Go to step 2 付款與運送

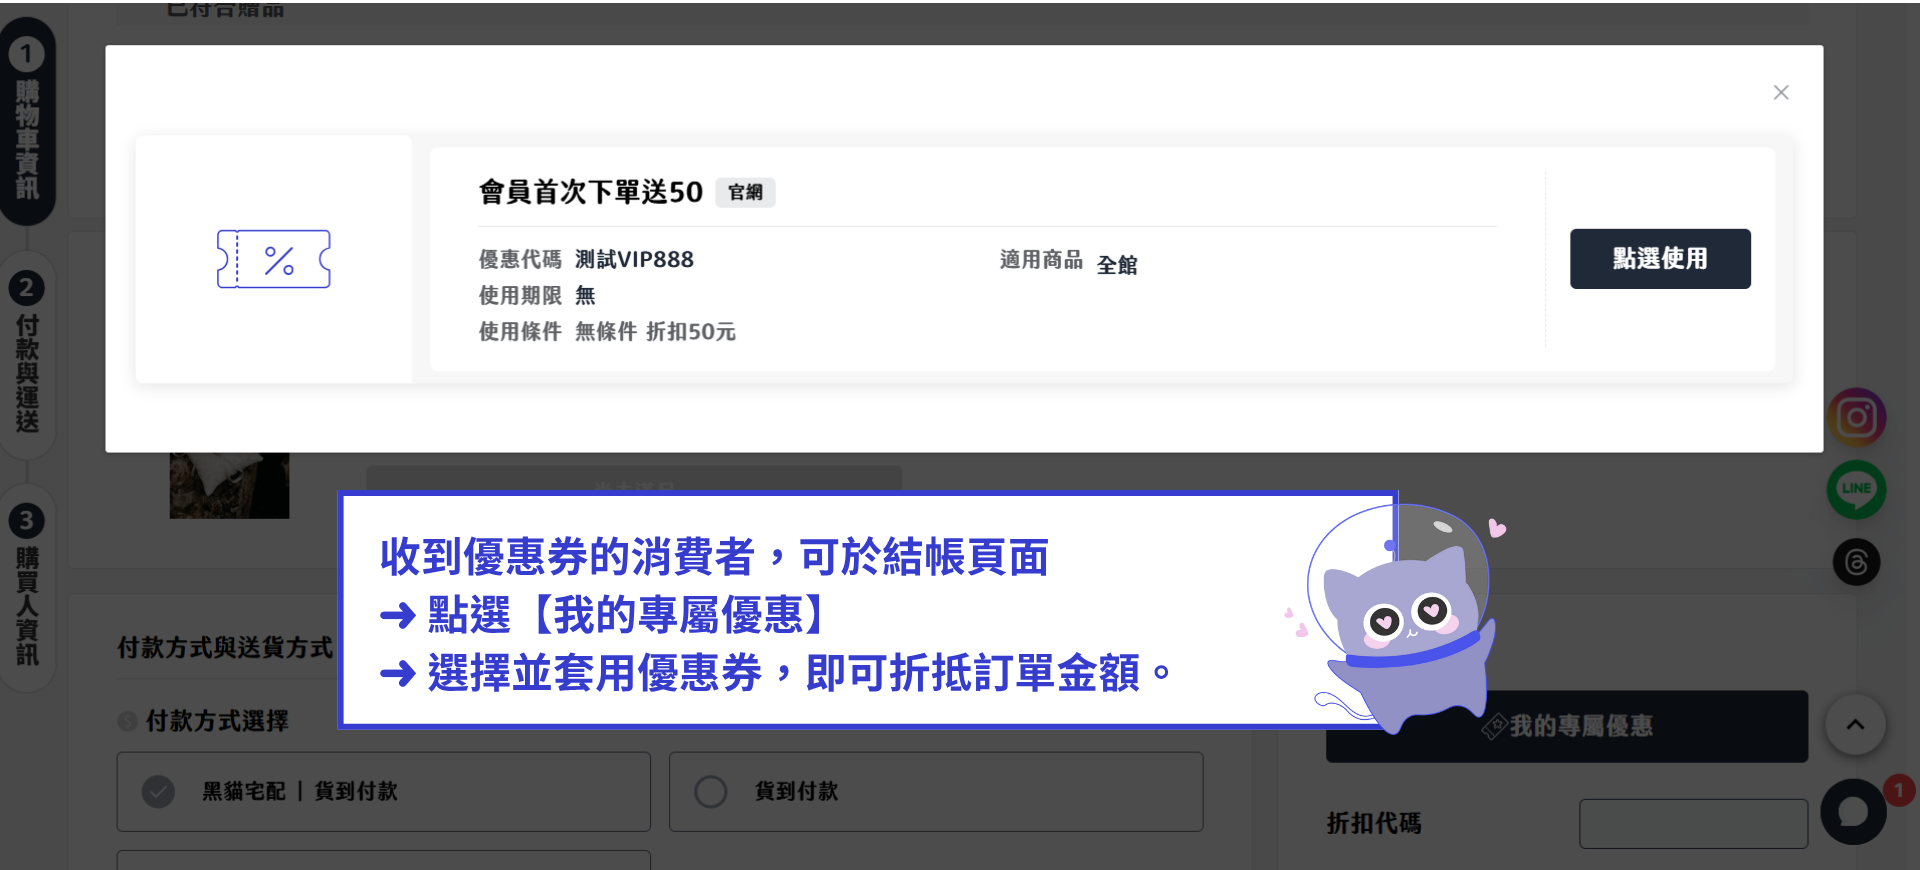point(27,353)
